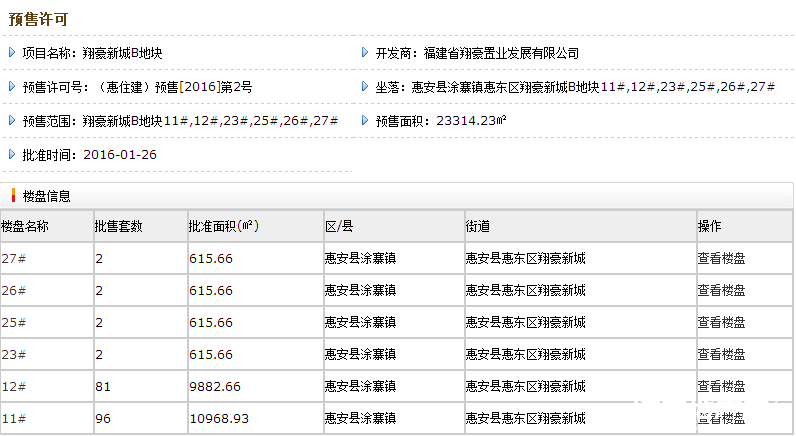This screenshot has width=796, height=436.
Task: Click the orange bar icon beside 楼盘信息
Action: pyautogui.click(x=13, y=196)
